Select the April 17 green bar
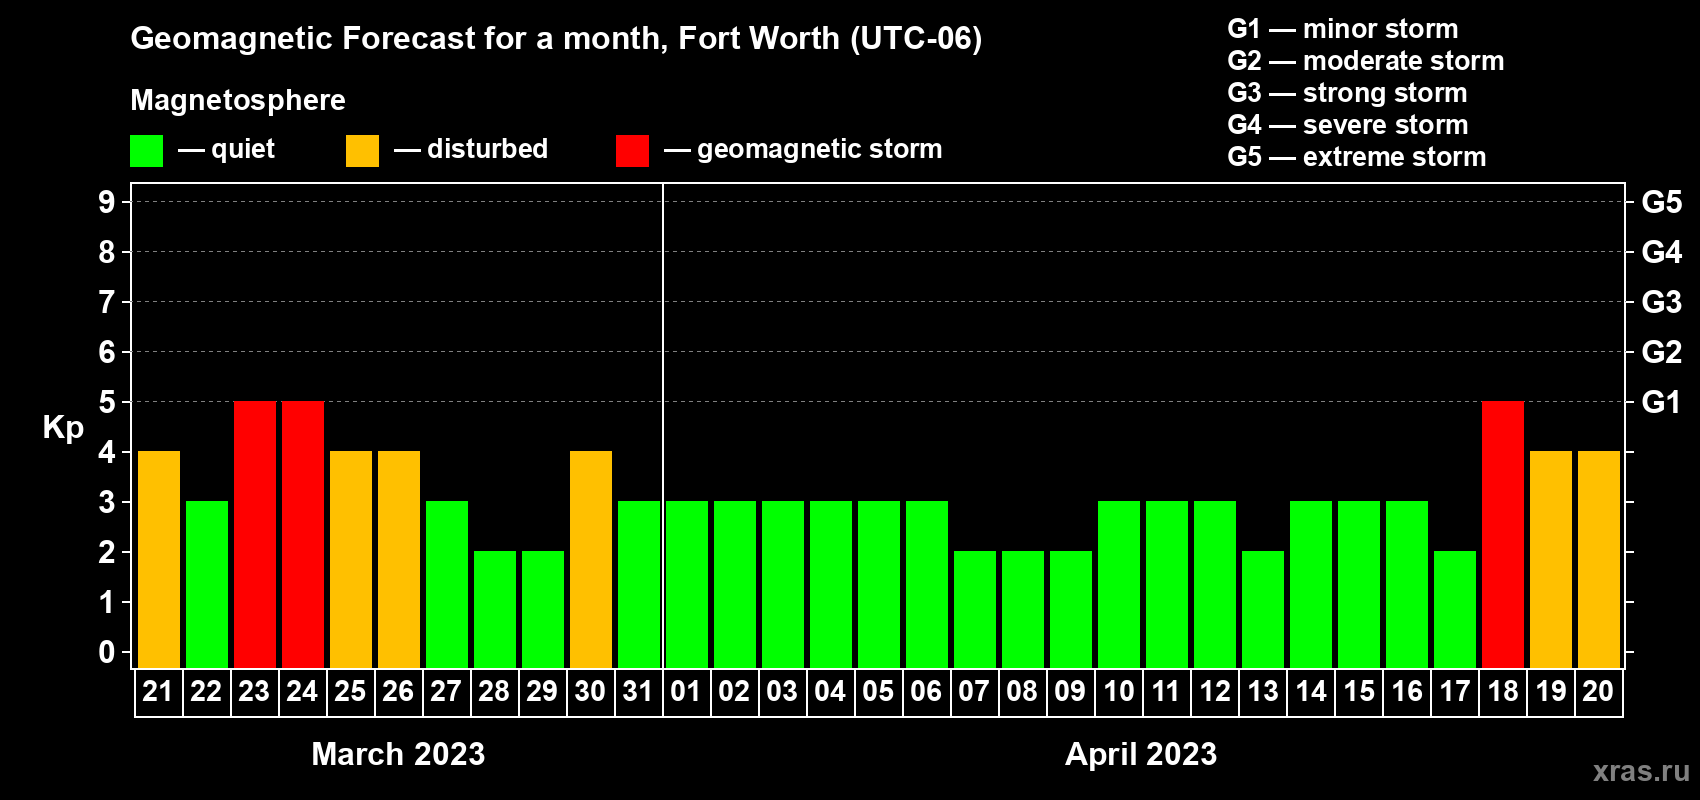Viewport: 1700px width, 800px height. pos(1455,610)
